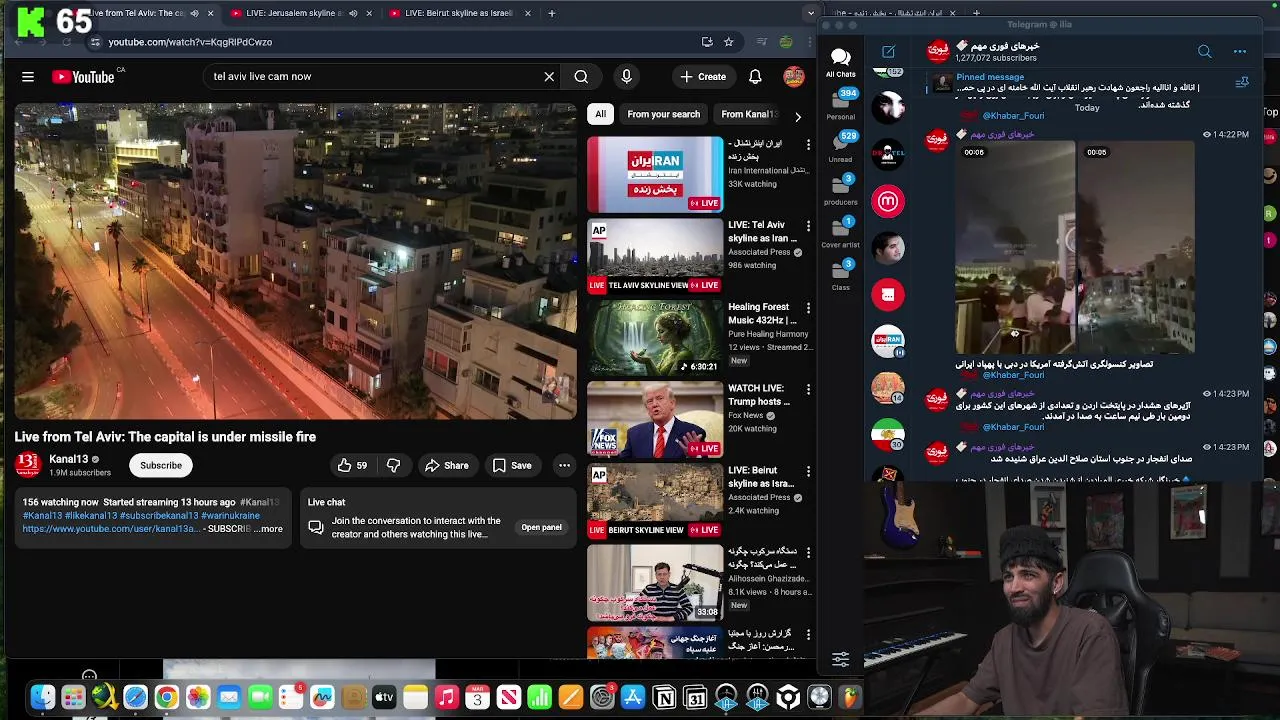Open Telegram channel three-dot menu
The width and height of the screenshot is (1280, 720).
1240,52
